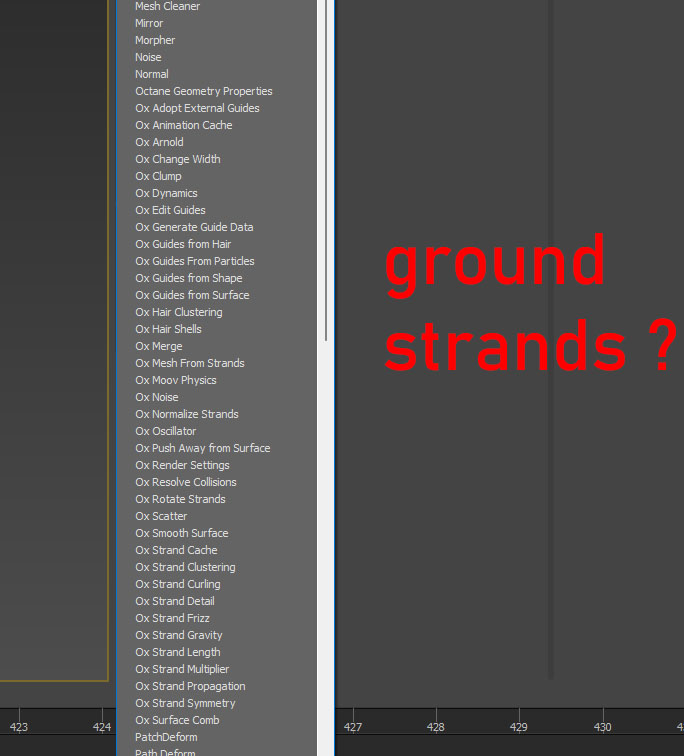This screenshot has width=684, height=756.
Task: Select Ox Strand Frizz modifier
Action: [x=173, y=618]
